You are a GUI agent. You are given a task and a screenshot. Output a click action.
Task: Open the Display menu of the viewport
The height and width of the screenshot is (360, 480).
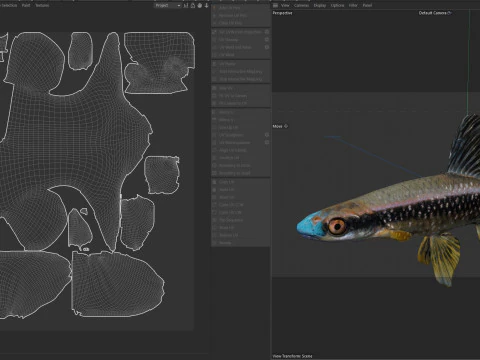pos(319,5)
